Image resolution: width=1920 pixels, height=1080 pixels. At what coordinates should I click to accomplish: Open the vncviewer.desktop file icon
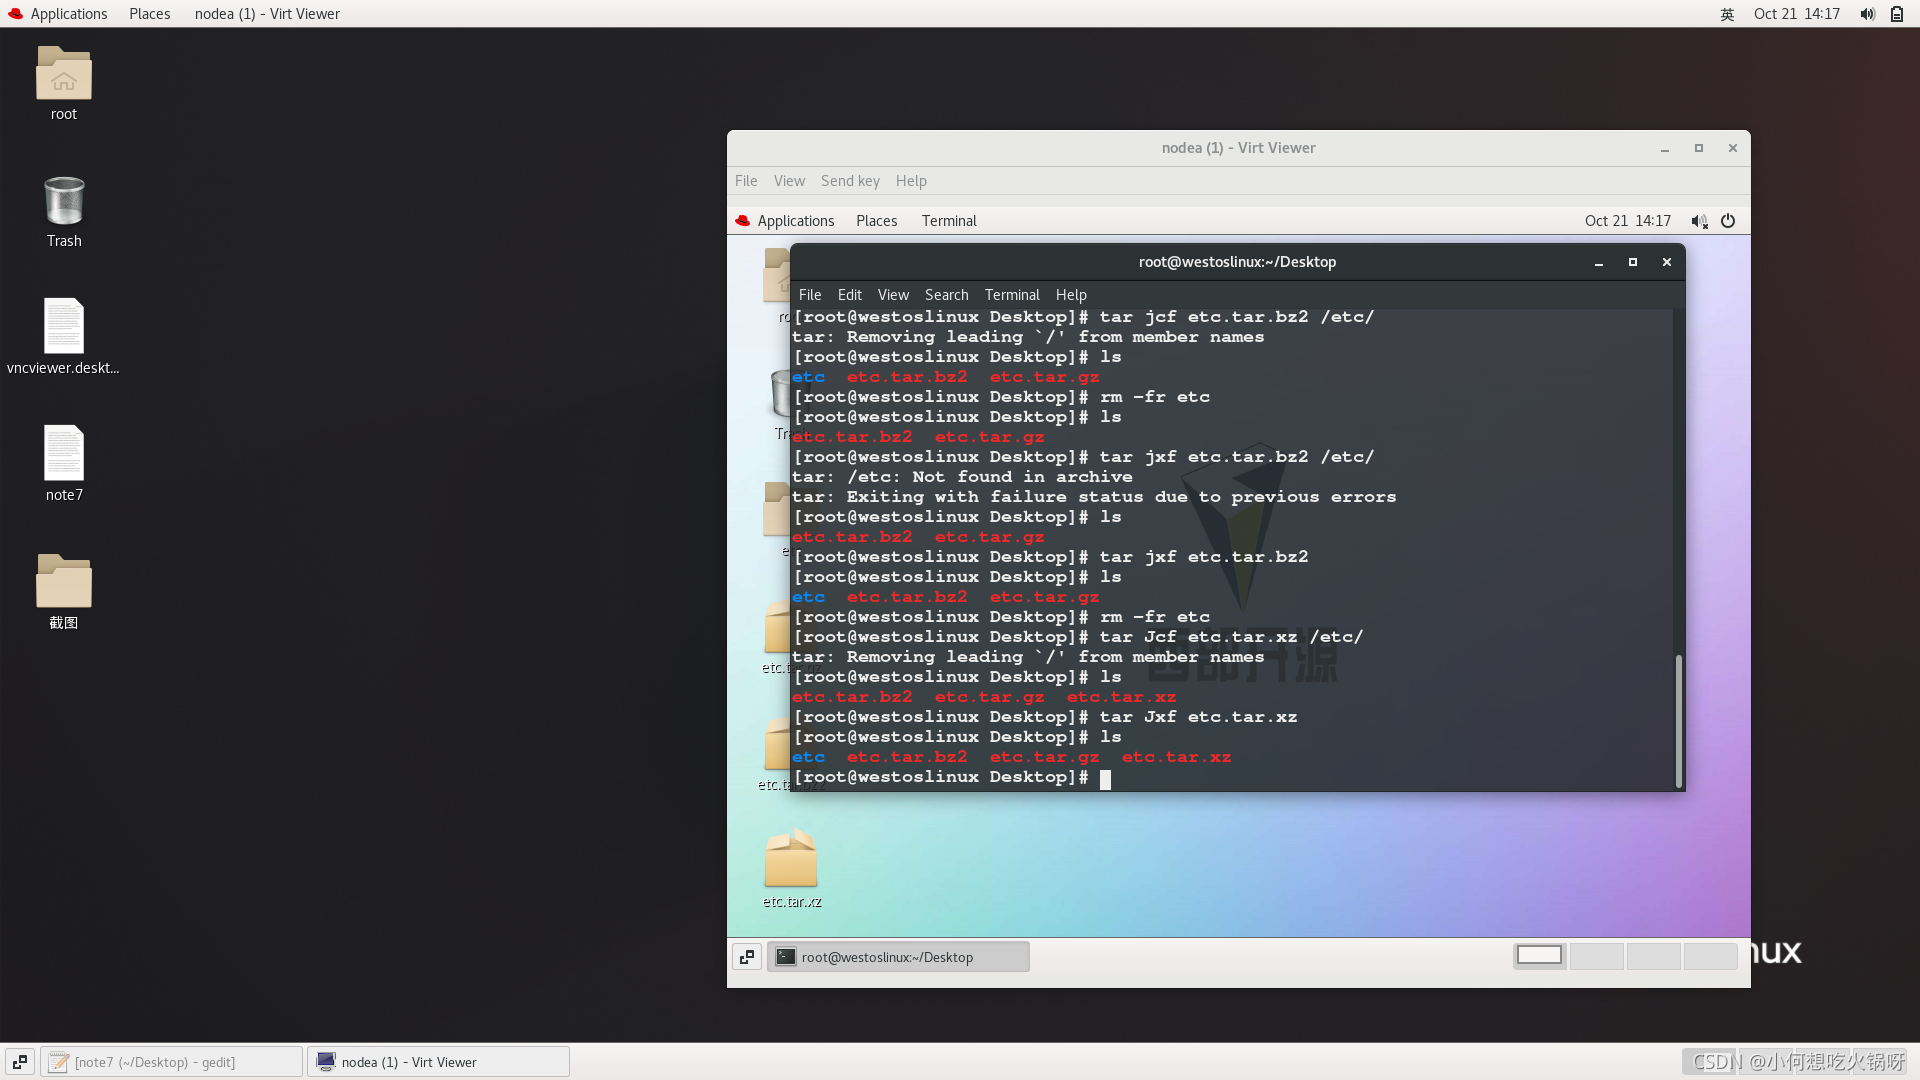[64, 326]
